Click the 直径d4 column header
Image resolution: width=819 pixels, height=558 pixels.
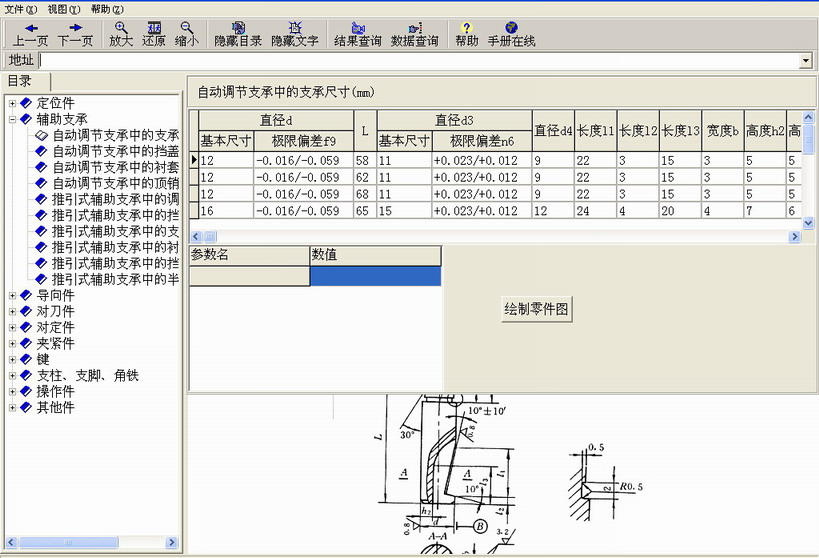pos(553,131)
